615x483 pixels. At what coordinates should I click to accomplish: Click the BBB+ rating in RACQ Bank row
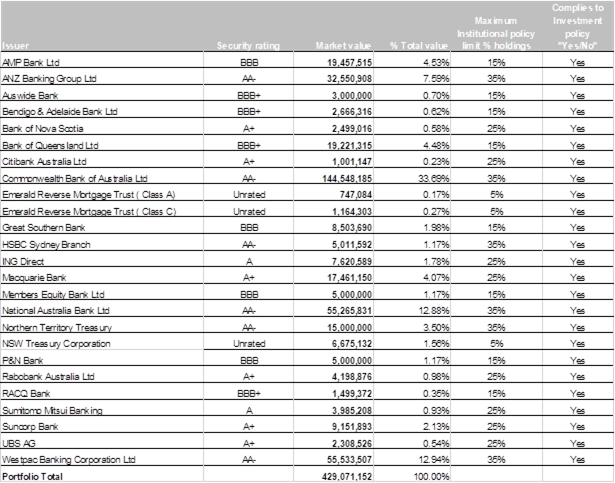pos(249,394)
